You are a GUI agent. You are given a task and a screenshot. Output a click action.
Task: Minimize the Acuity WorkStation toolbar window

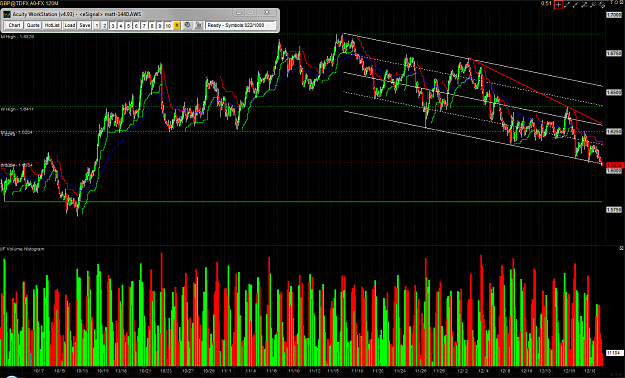[239, 13]
